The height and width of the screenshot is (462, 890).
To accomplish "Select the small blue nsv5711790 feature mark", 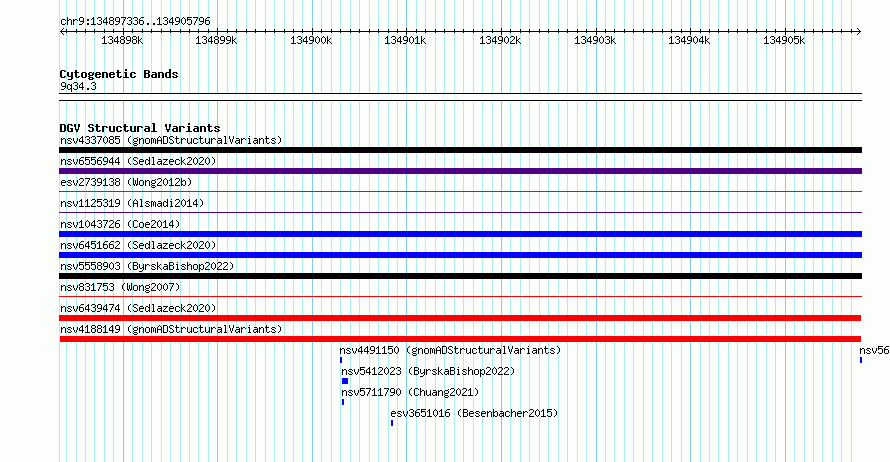I will pos(343,402).
